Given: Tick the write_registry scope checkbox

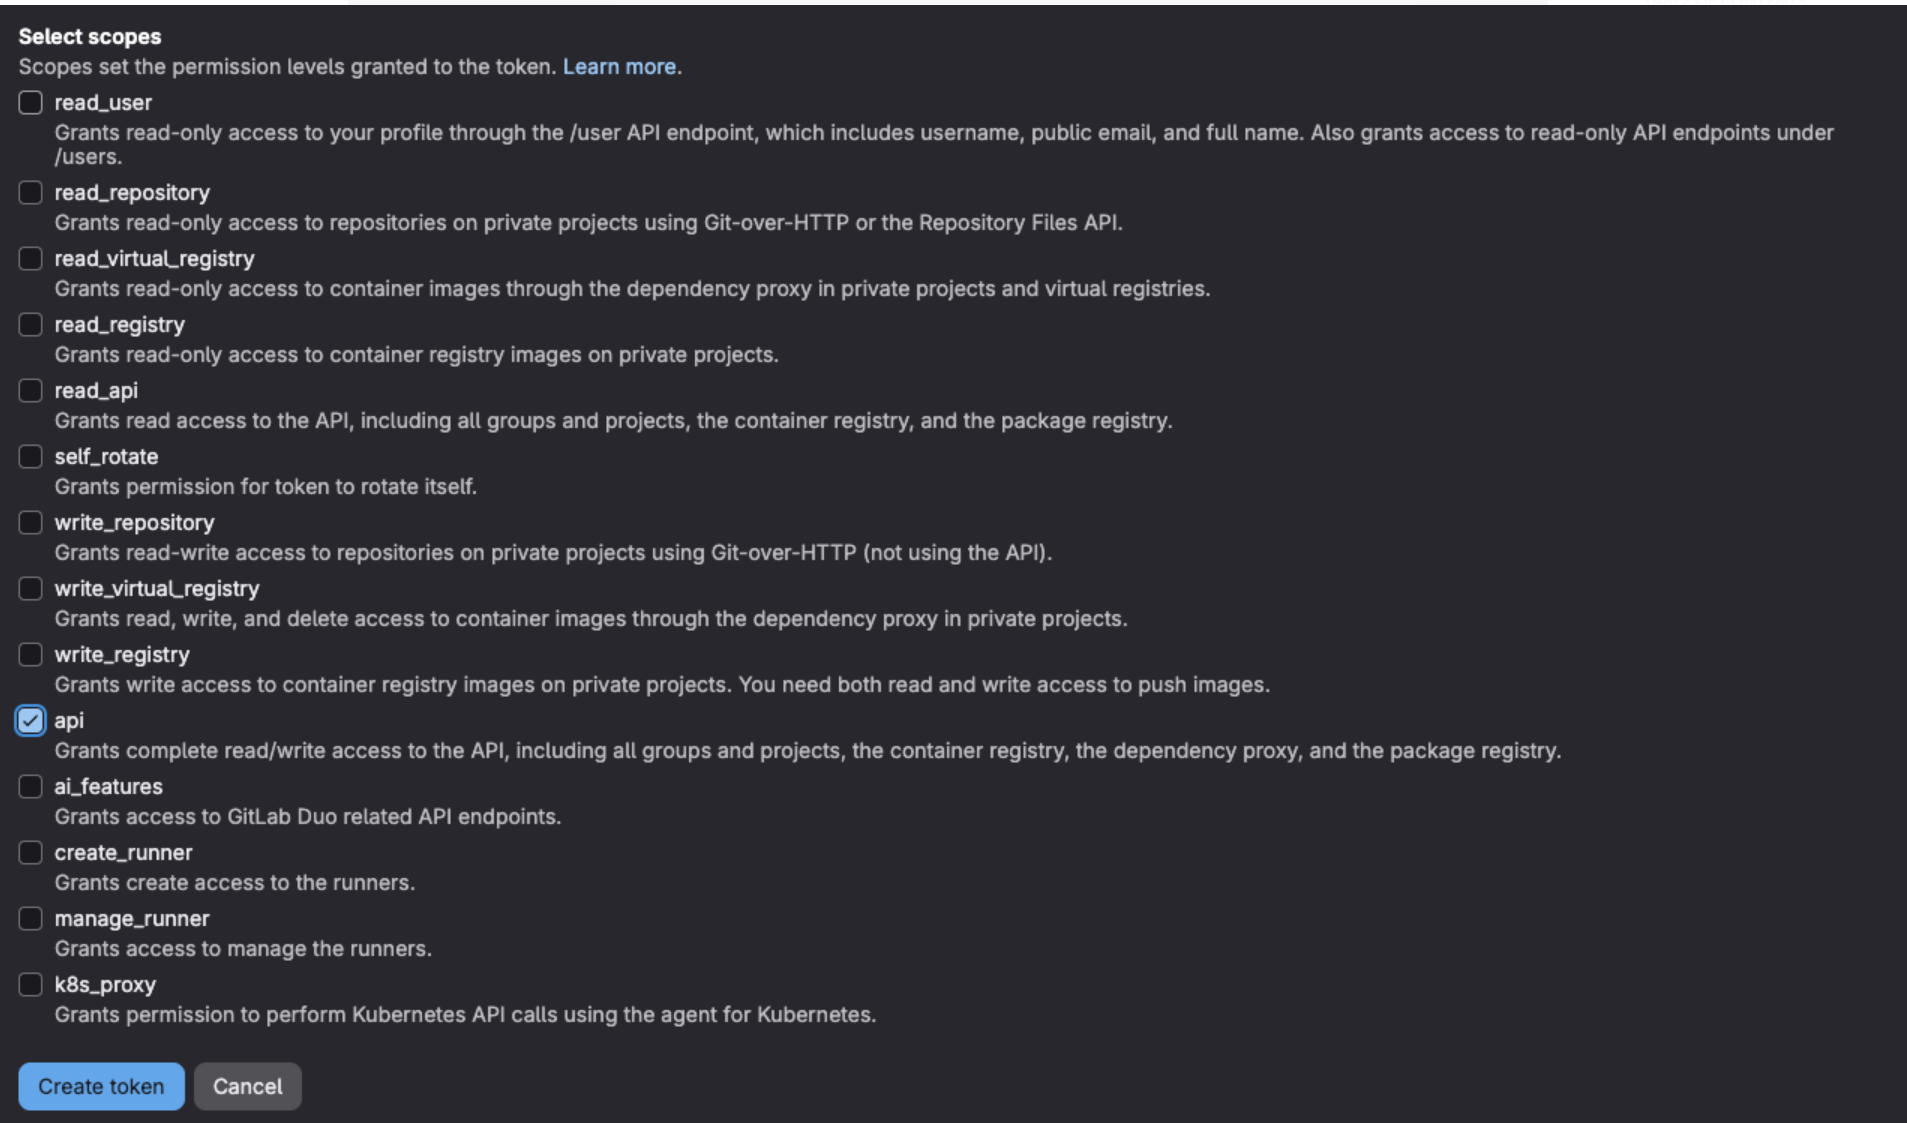Looking at the screenshot, I should coord(31,655).
